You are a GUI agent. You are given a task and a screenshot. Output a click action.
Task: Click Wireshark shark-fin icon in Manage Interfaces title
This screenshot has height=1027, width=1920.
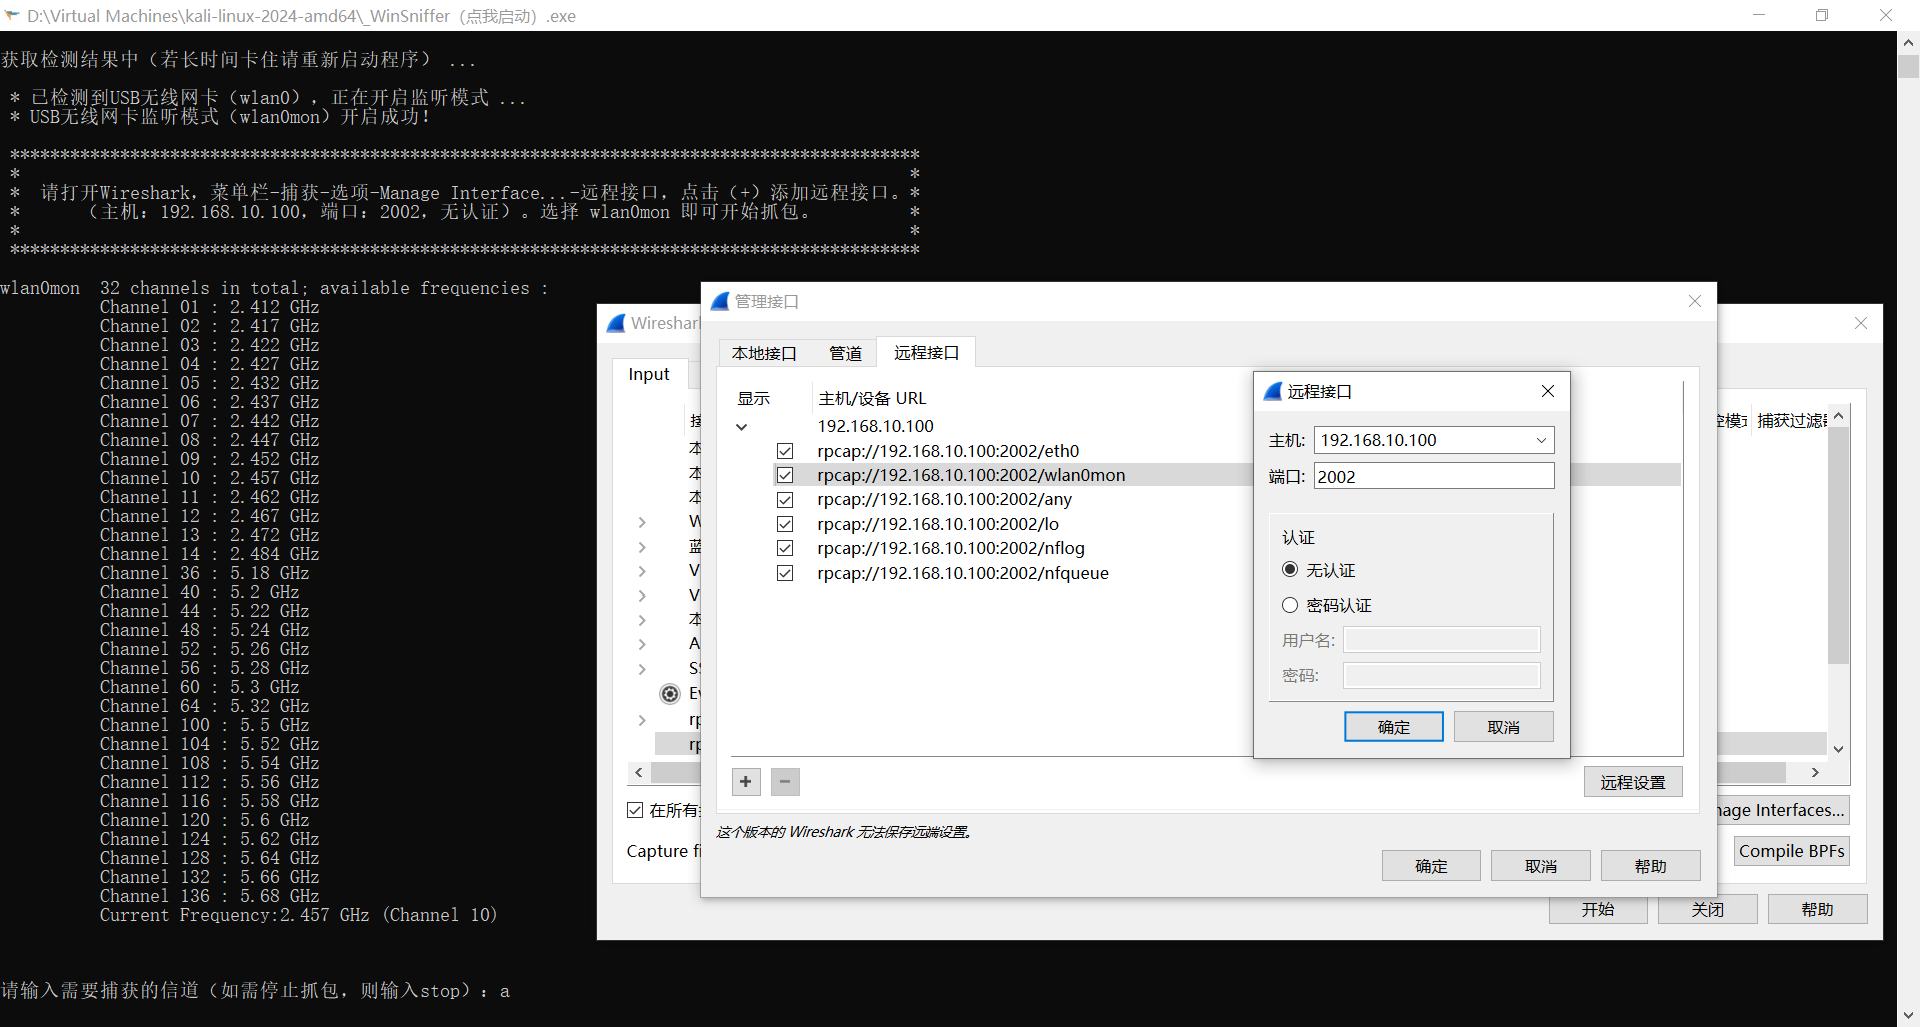tap(720, 302)
